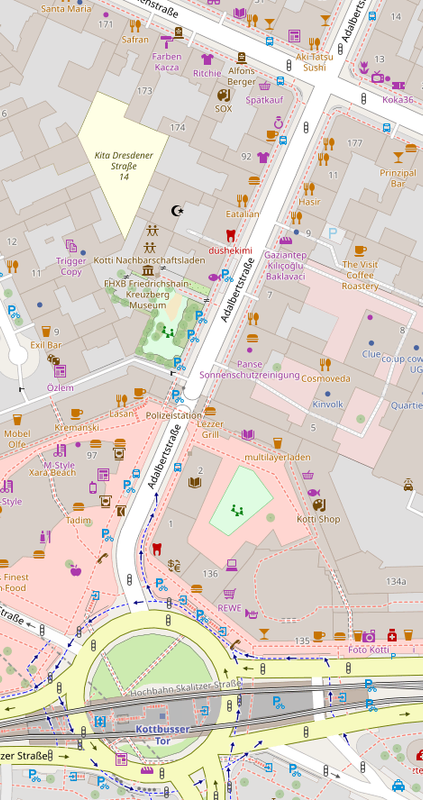Click the Eatalian restaurant icon
This screenshot has width=423, height=800.
[242, 201]
